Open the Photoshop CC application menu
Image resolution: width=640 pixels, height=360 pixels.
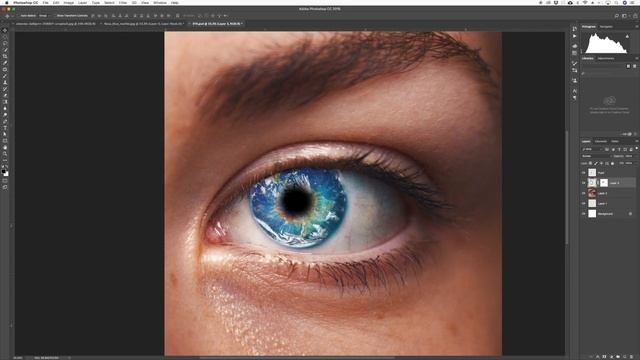(x=25, y=2)
